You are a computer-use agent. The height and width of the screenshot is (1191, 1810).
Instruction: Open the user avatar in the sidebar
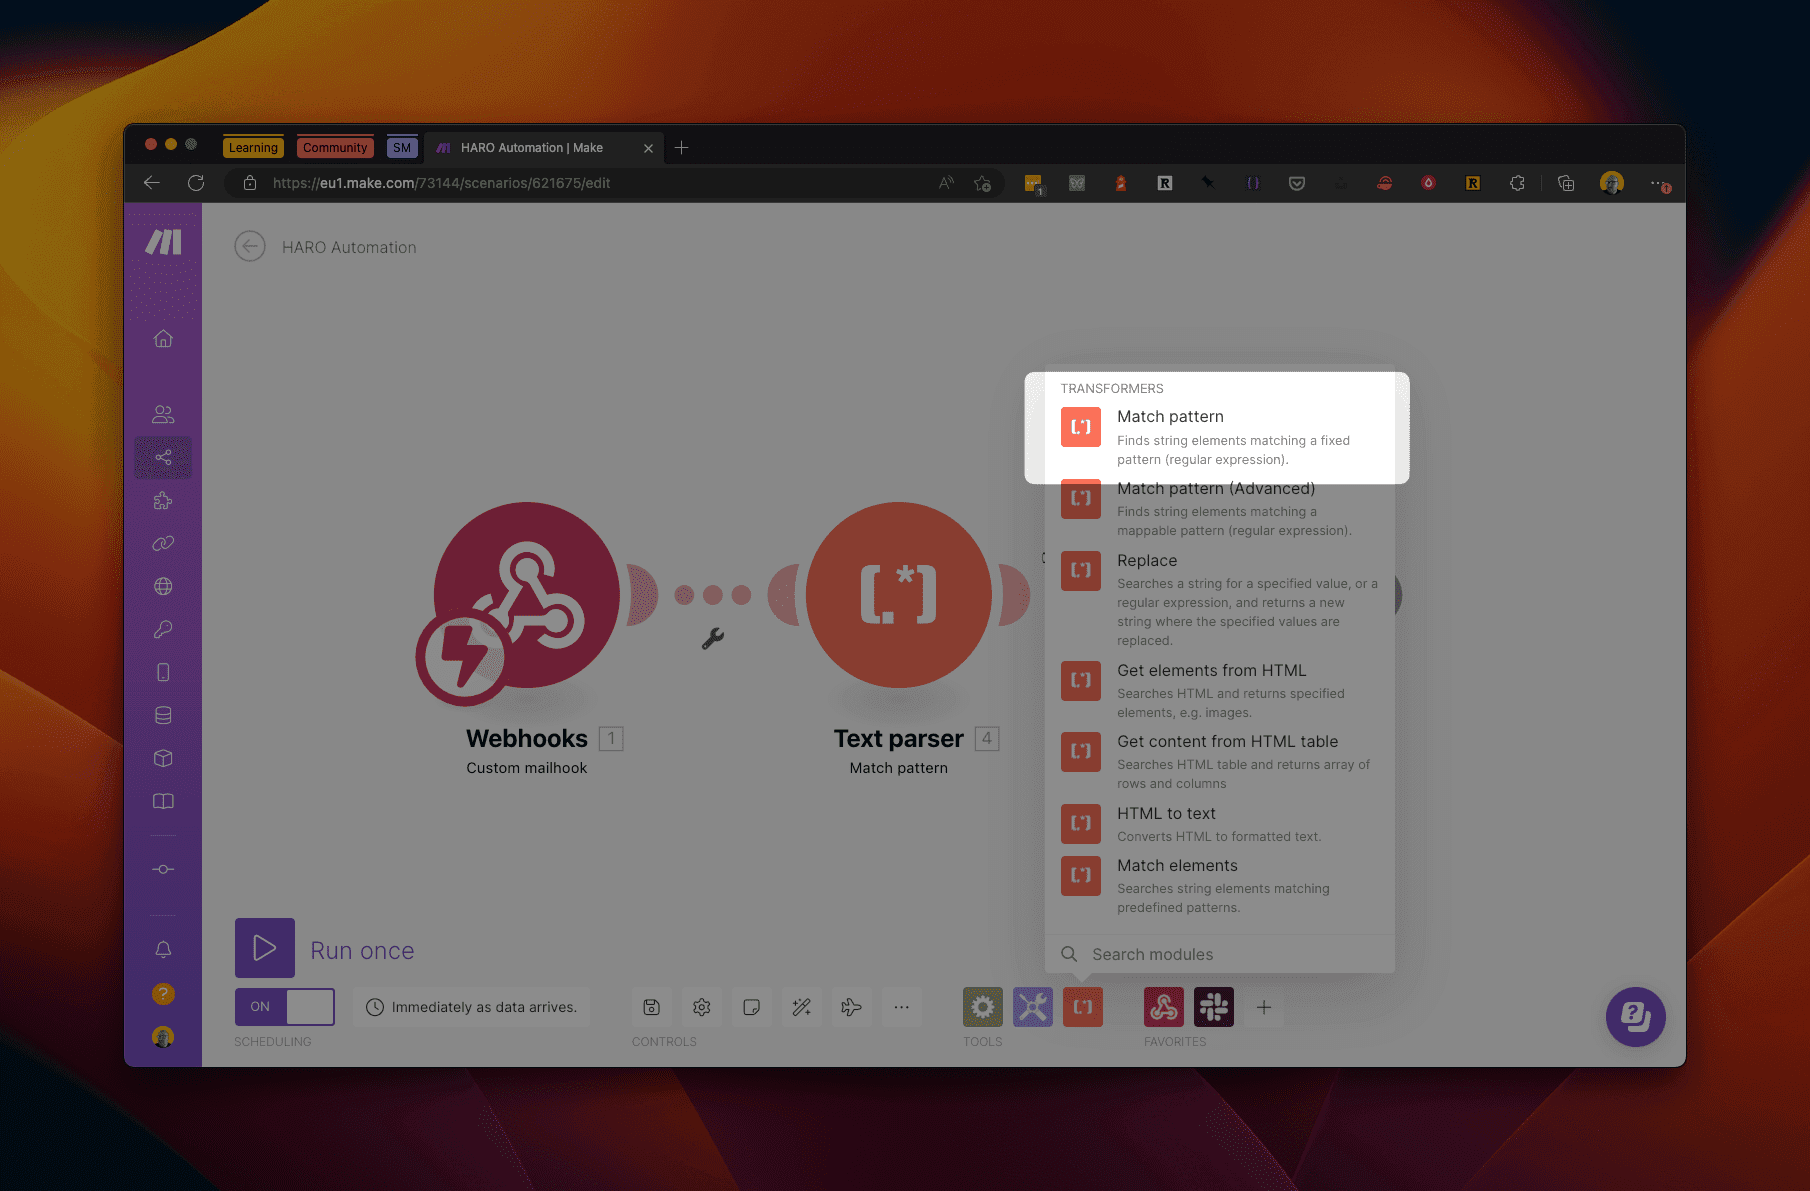tap(163, 1037)
